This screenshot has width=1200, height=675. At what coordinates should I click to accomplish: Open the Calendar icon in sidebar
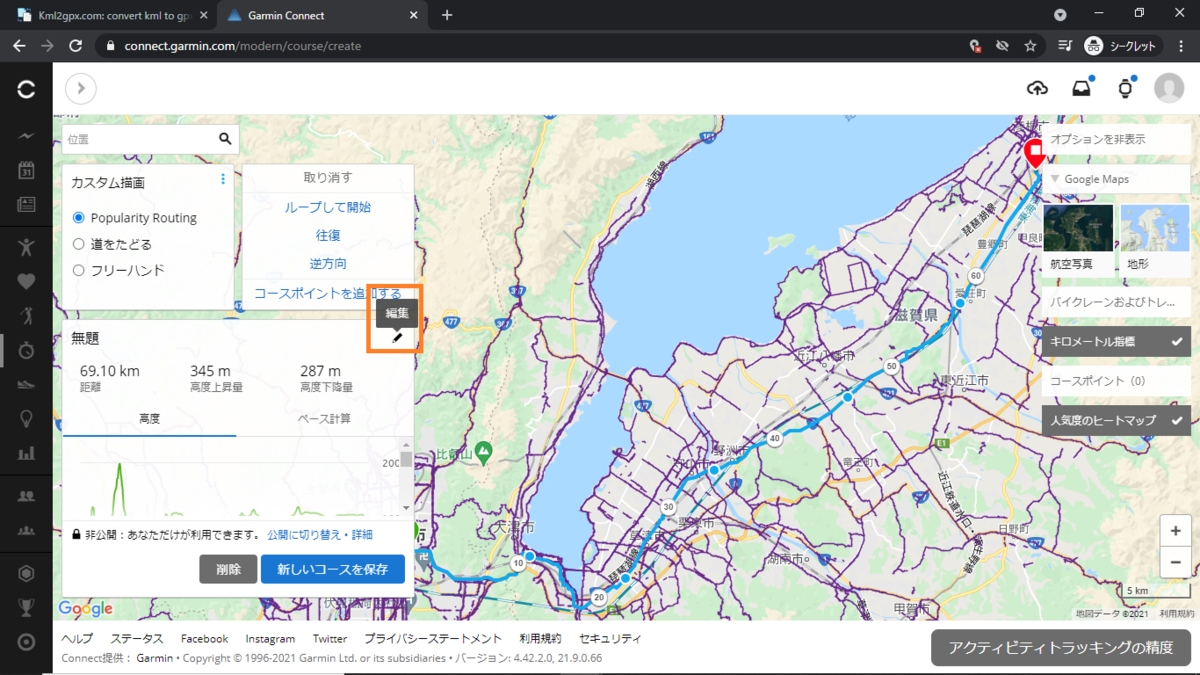[26, 170]
